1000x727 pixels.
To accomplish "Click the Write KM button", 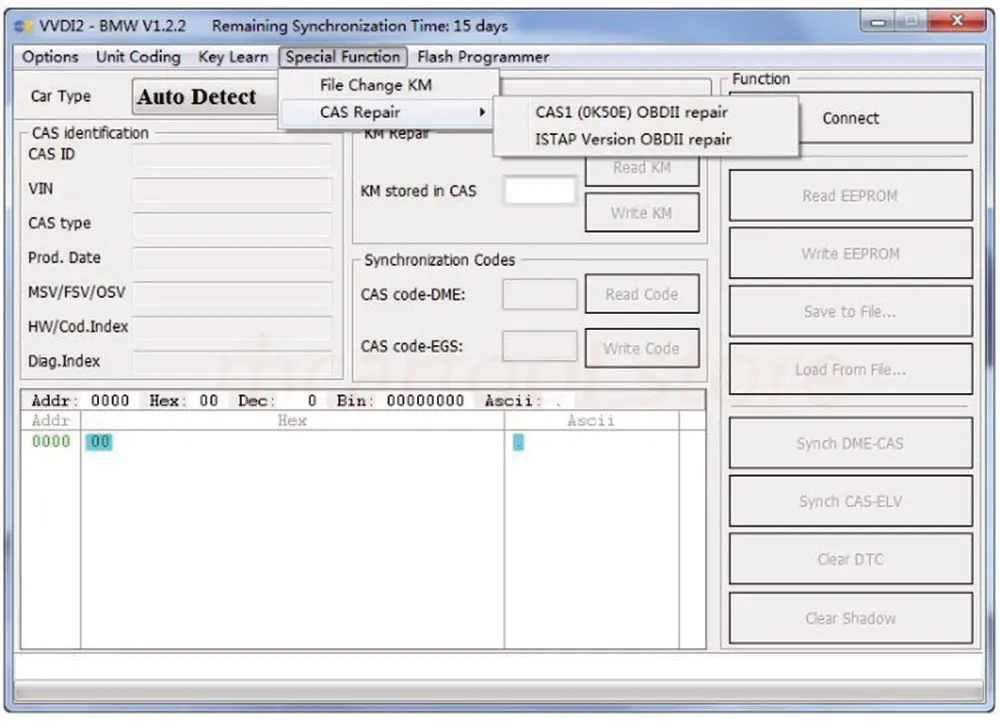I will pos(642,213).
